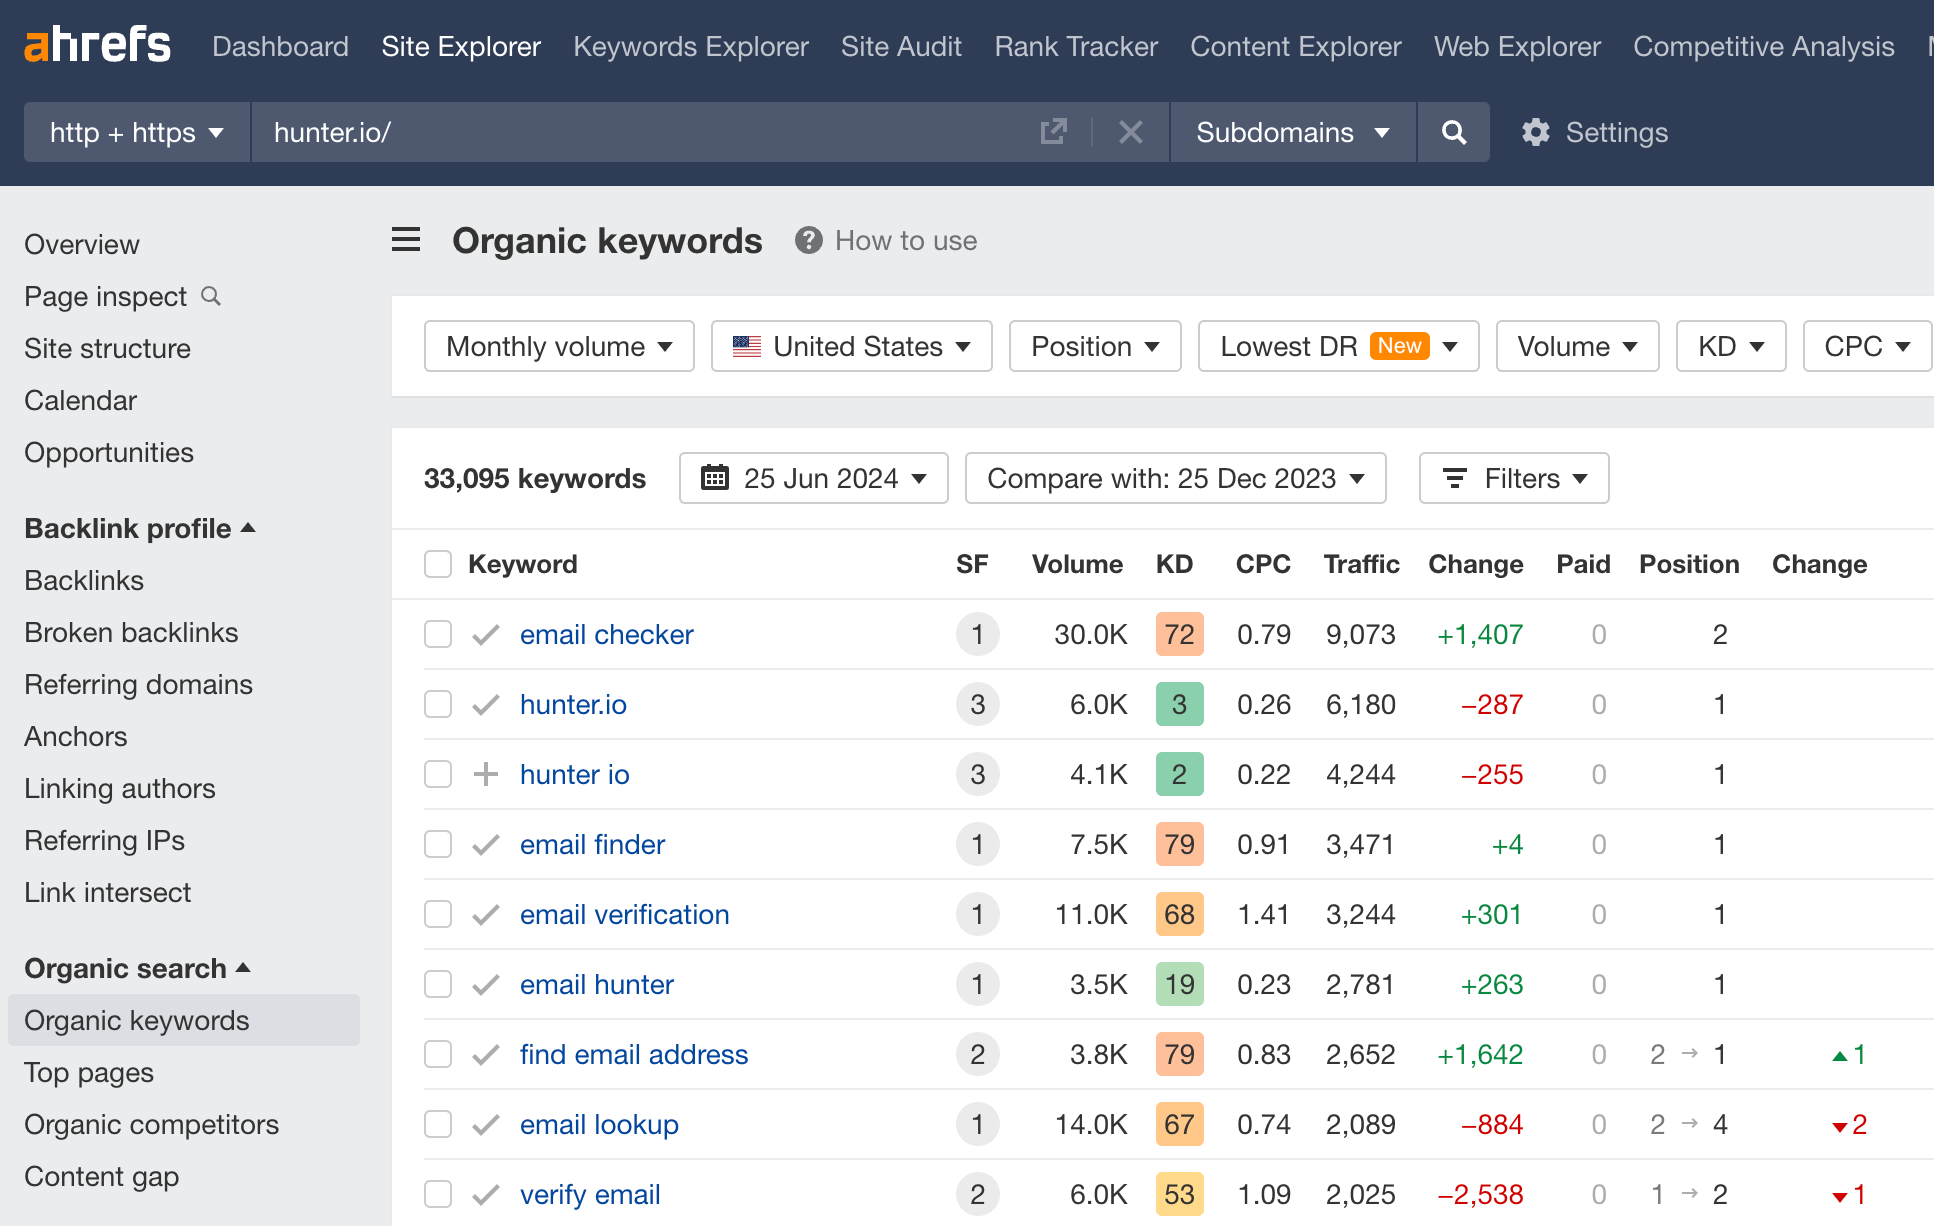Open the Filters button
Screen dimensions: 1934x1226
[x=1514, y=478]
